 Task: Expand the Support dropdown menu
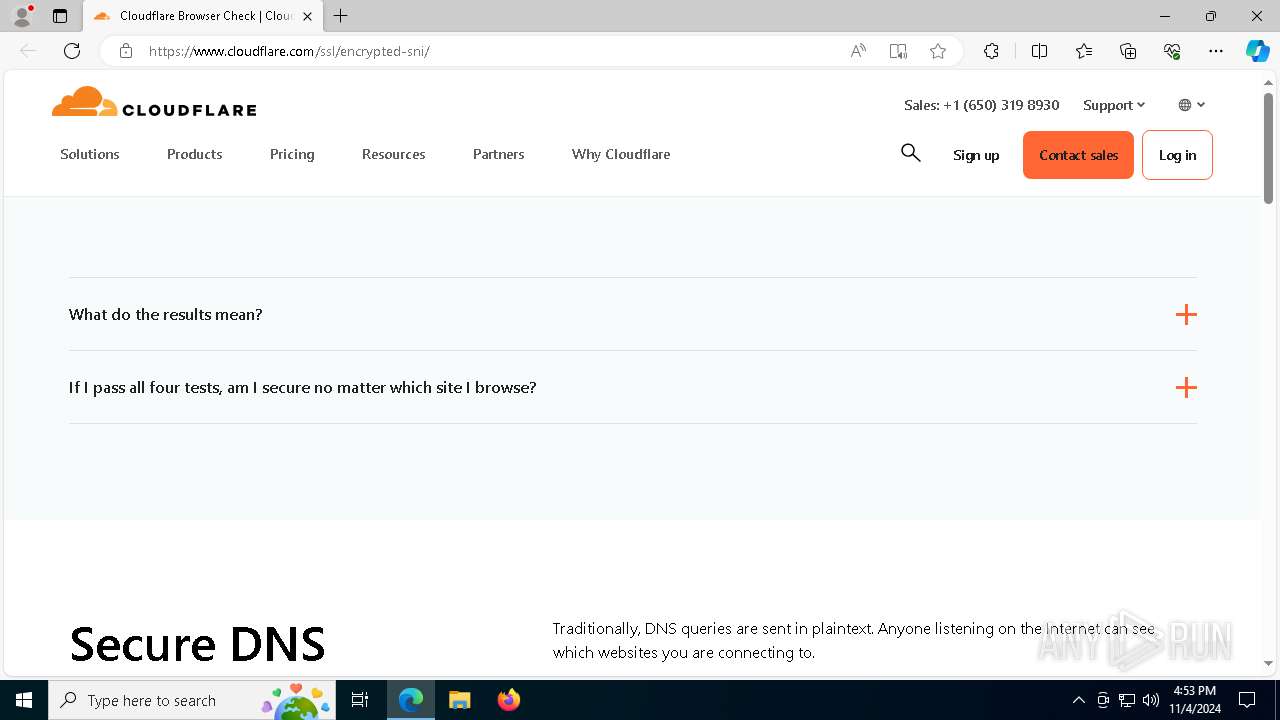pyautogui.click(x=1114, y=105)
